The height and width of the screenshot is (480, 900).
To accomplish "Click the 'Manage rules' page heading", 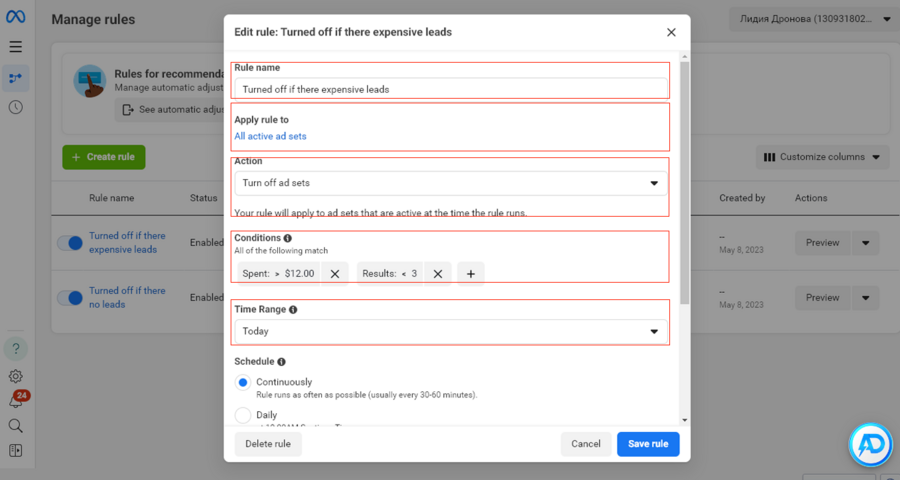I will (x=94, y=20).
